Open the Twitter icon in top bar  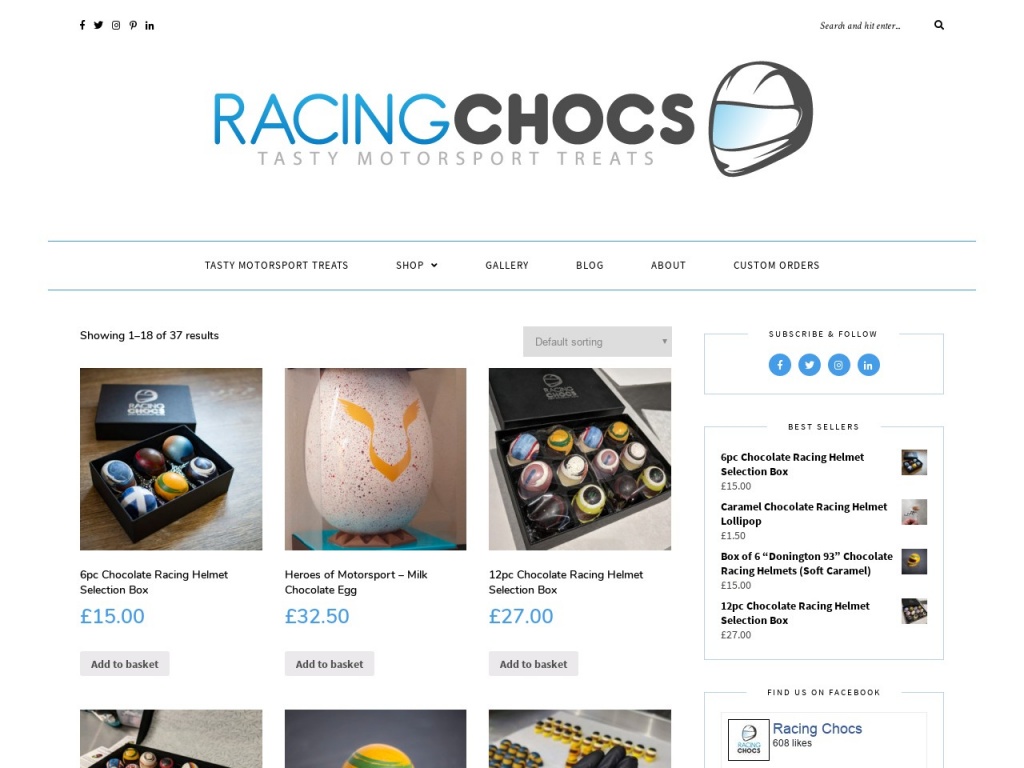tap(98, 25)
